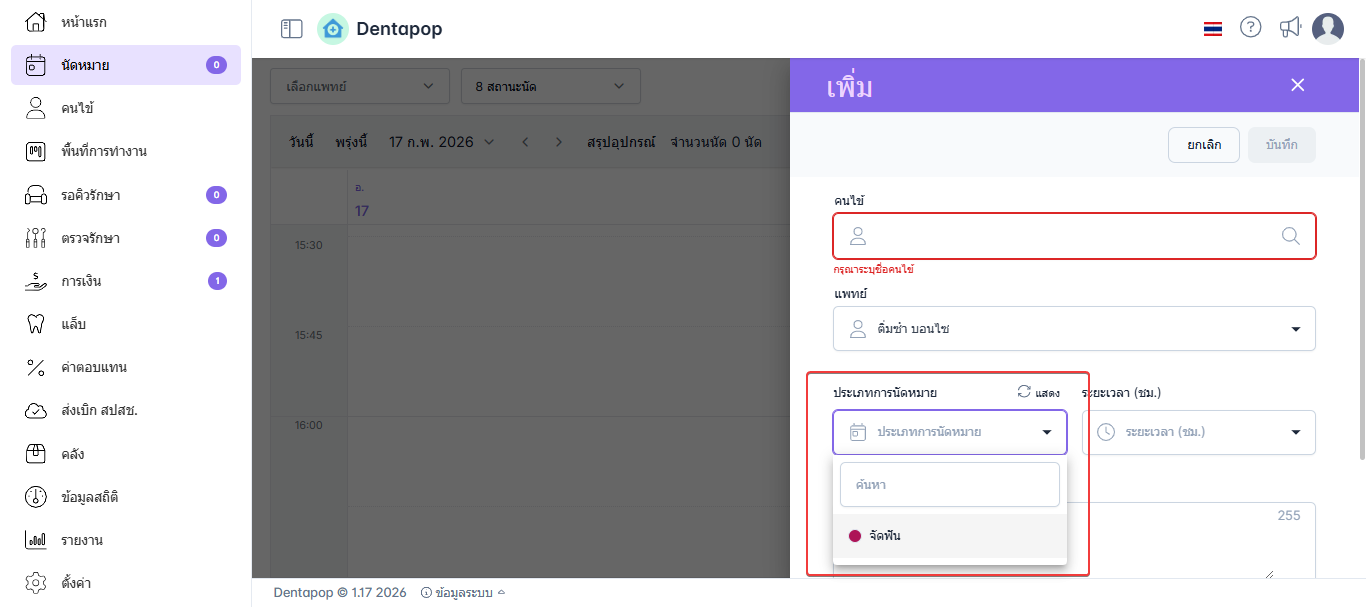
Task: Open the help question mark icon
Action: click(x=1250, y=28)
